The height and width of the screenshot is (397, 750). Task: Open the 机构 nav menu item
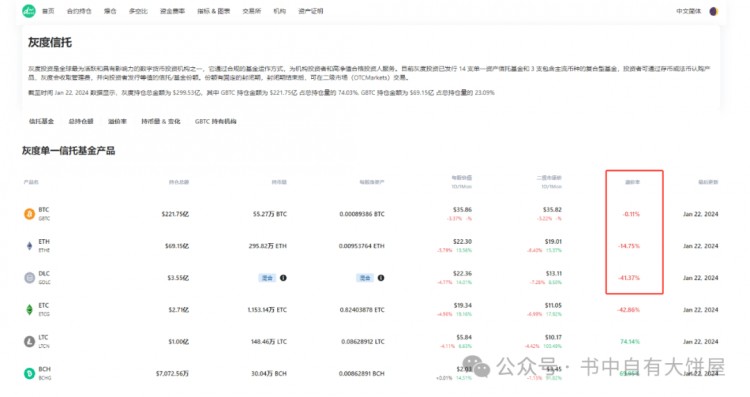click(279, 11)
